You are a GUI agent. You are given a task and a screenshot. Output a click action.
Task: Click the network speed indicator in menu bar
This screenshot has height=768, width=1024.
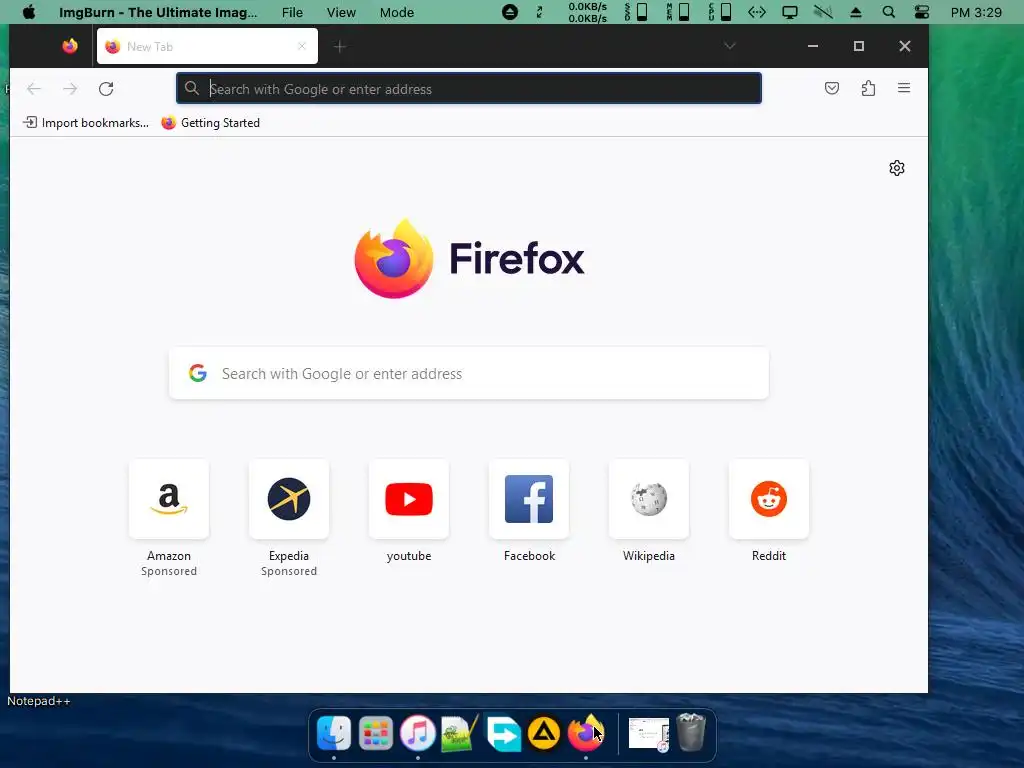pyautogui.click(x=587, y=12)
